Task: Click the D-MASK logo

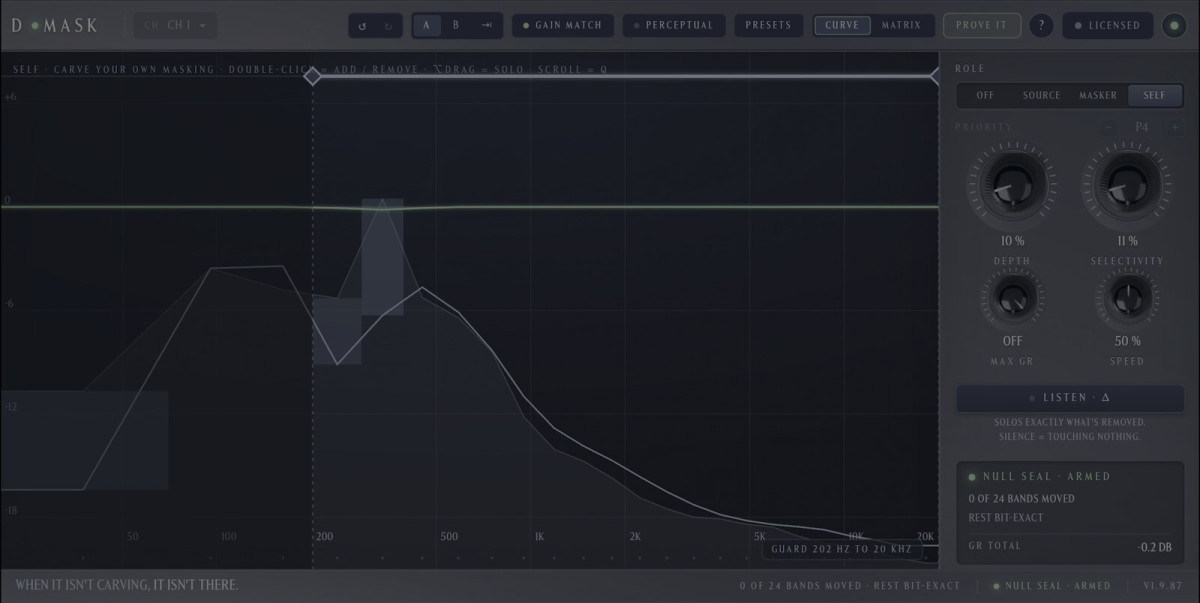Action: point(55,25)
